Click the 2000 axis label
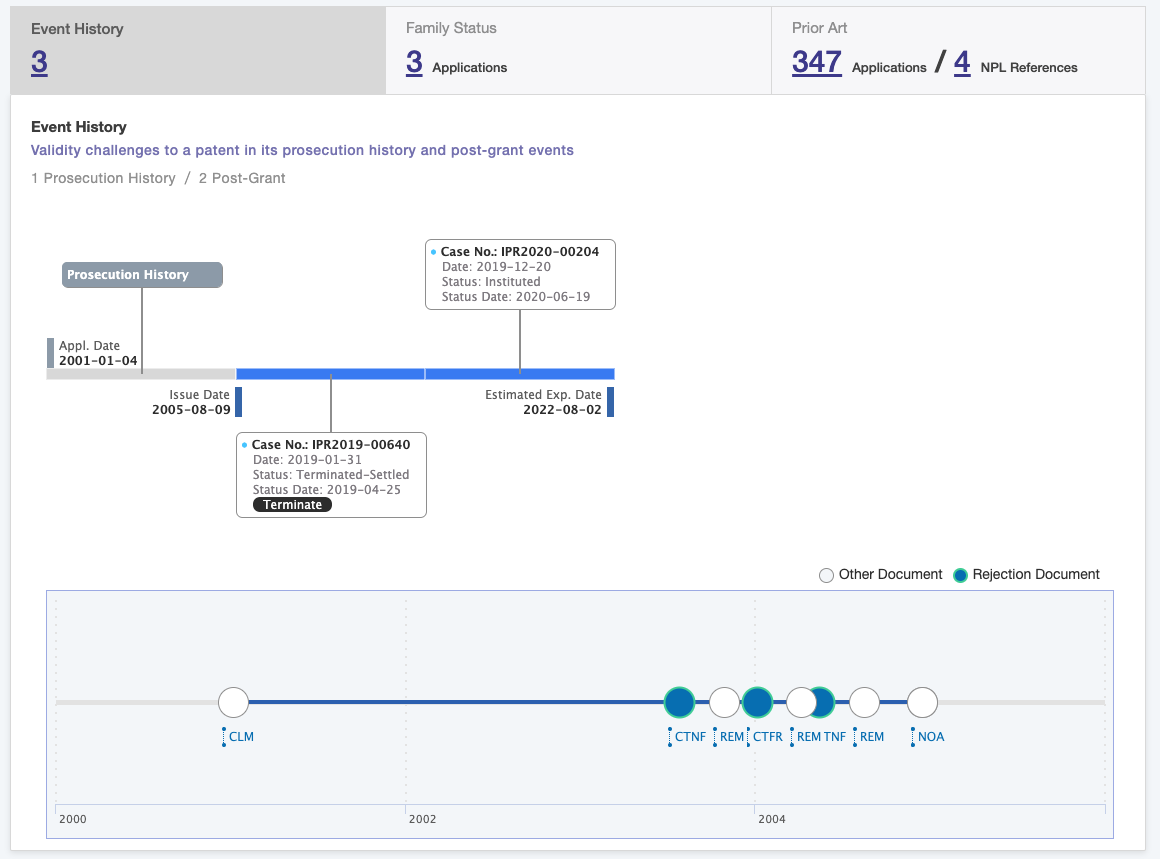Screen dimensions: 1160x859 72,819
